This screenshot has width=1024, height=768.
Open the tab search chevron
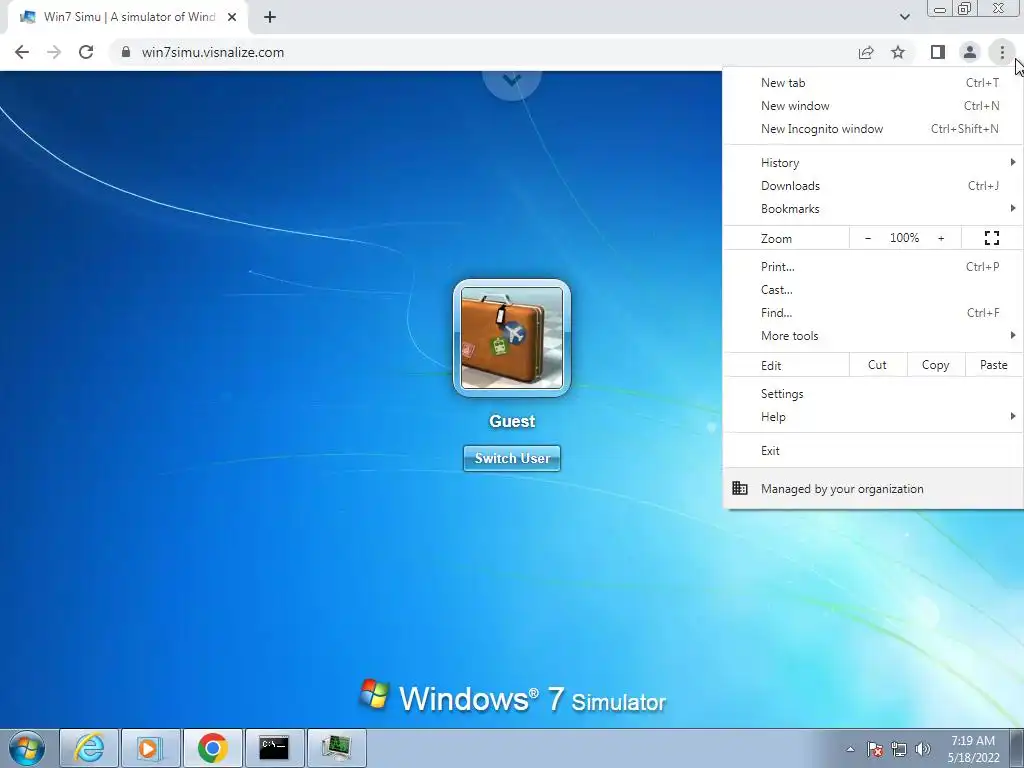904,17
